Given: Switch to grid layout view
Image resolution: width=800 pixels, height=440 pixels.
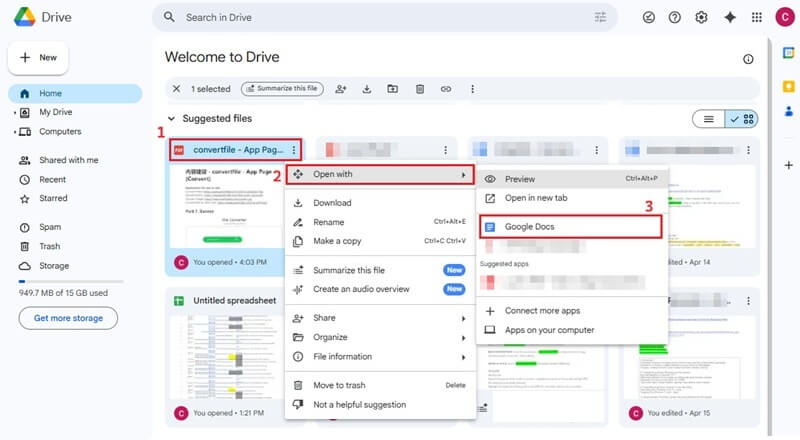Looking at the screenshot, I should 741,119.
